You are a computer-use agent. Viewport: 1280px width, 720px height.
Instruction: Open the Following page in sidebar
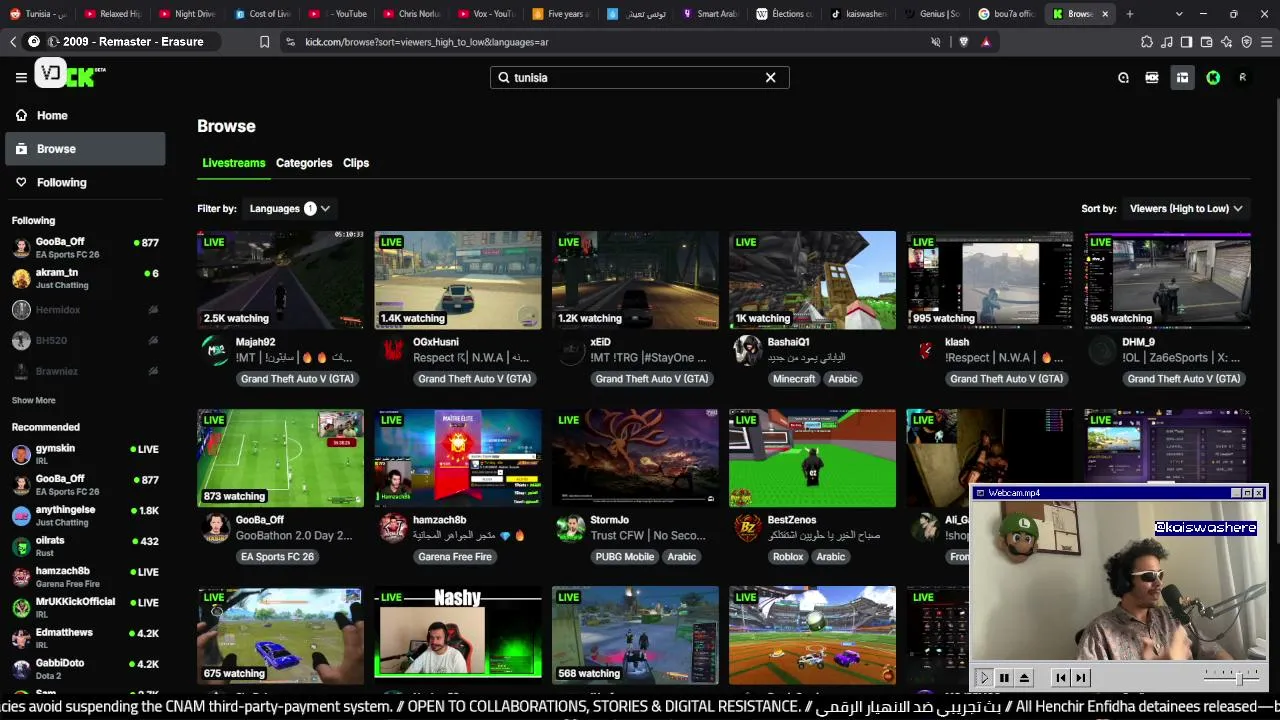(x=85, y=182)
